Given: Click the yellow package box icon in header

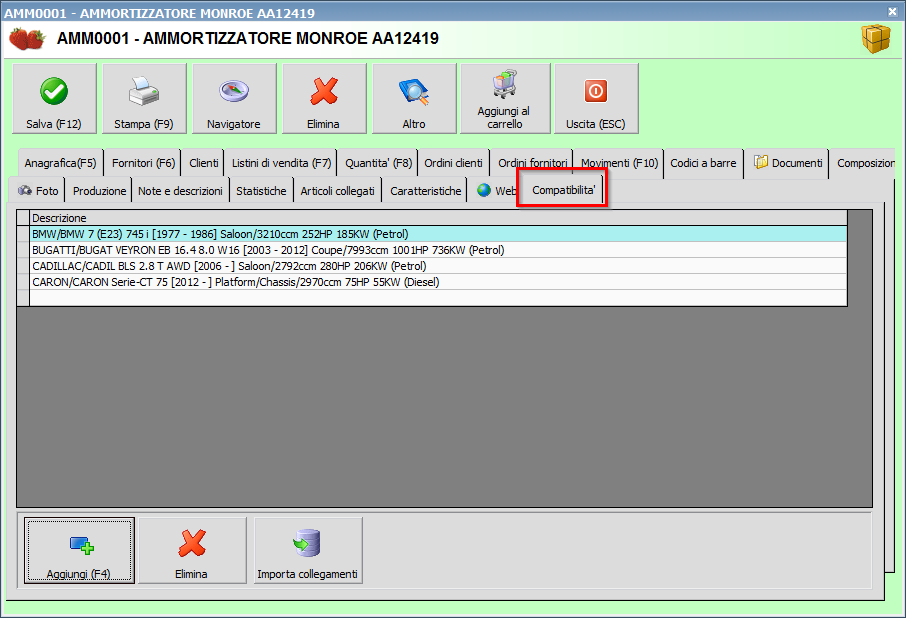Looking at the screenshot, I should click(x=876, y=39).
